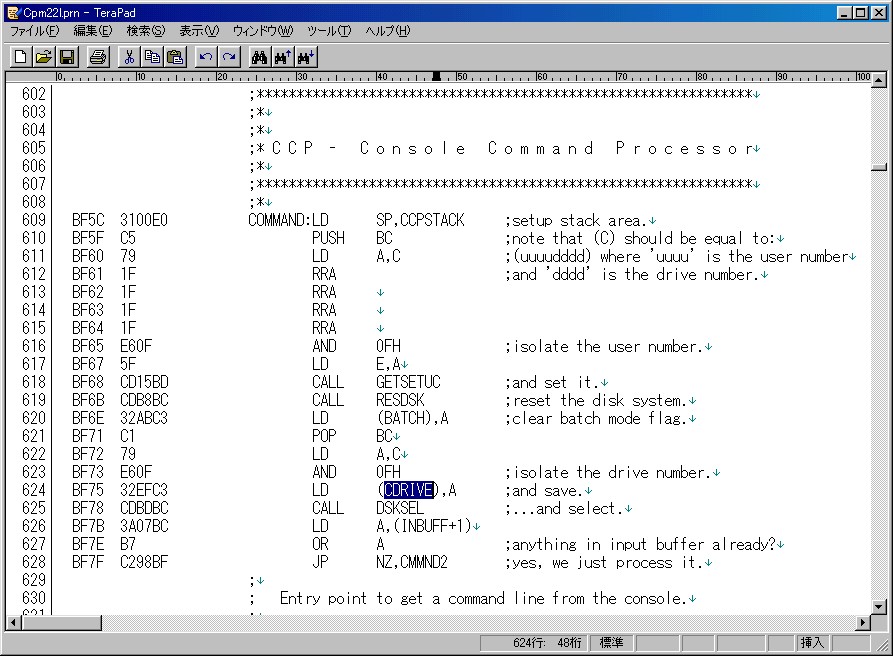This screenshot has width=893, height=656.
Task: Open the ウィンドウ(W) menu
Action: pos(263,31)
